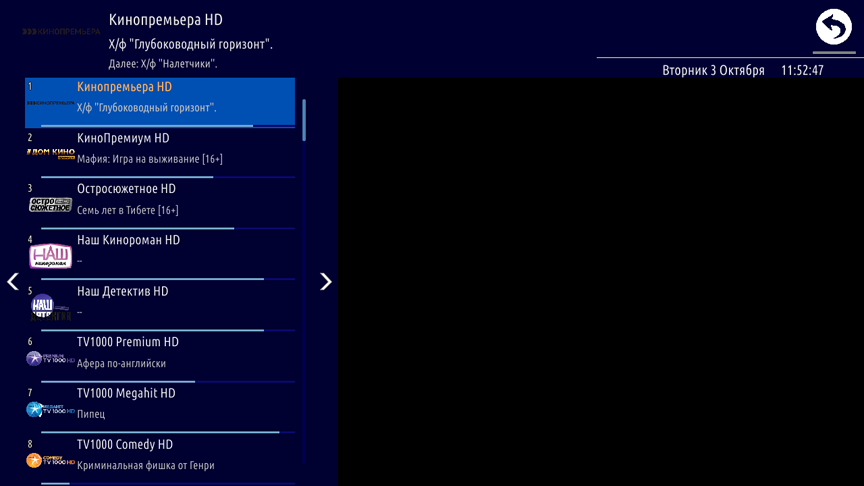Viewport: 864px width, 486px height.
Task: Click the Наш Кинороман logo
Action: pos(50,256)
